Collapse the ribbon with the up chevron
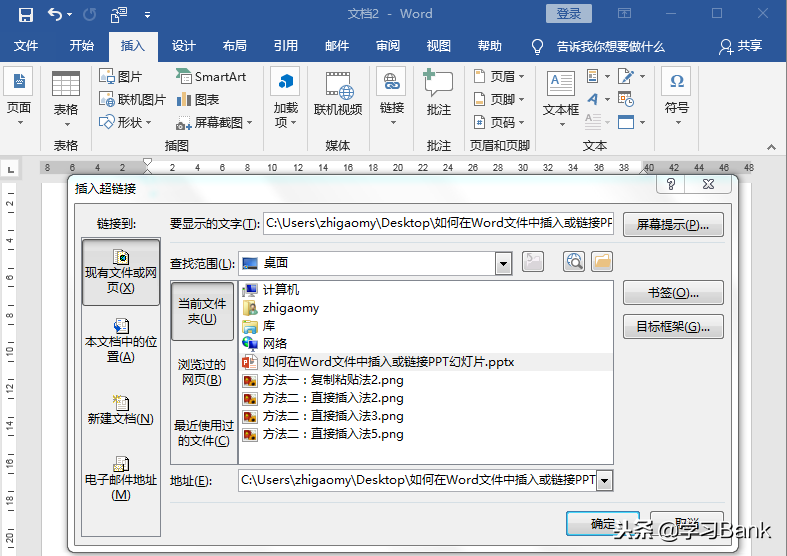 click(x=771, y=147)
